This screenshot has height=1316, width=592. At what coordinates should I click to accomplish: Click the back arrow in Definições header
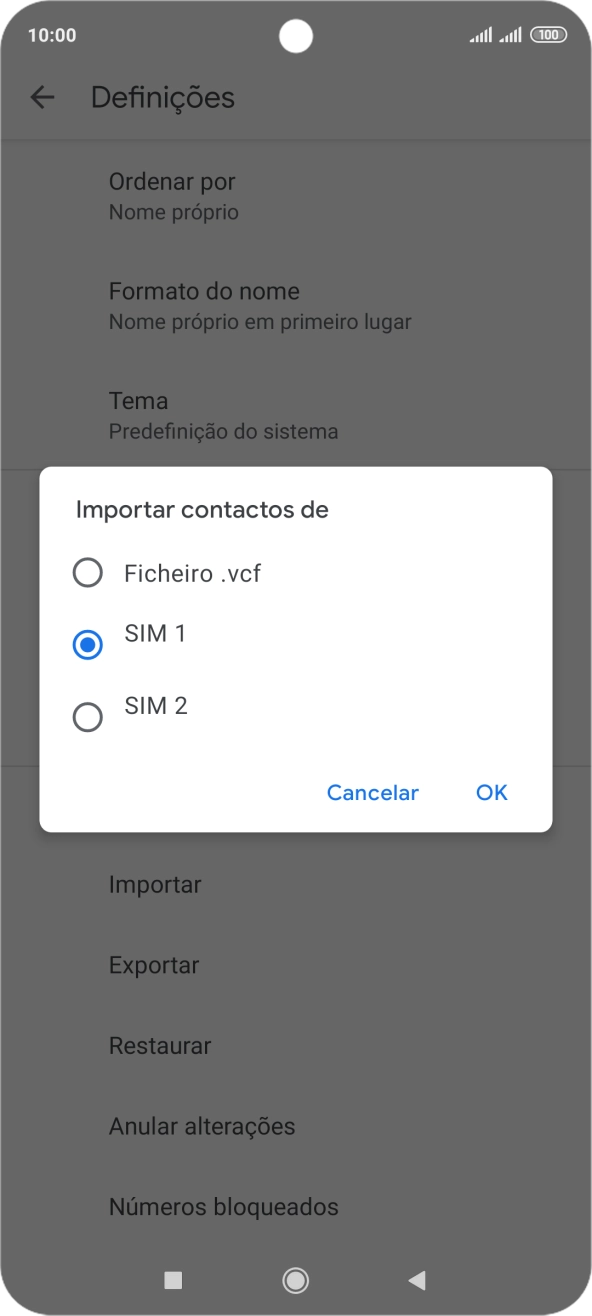point(45,97)
